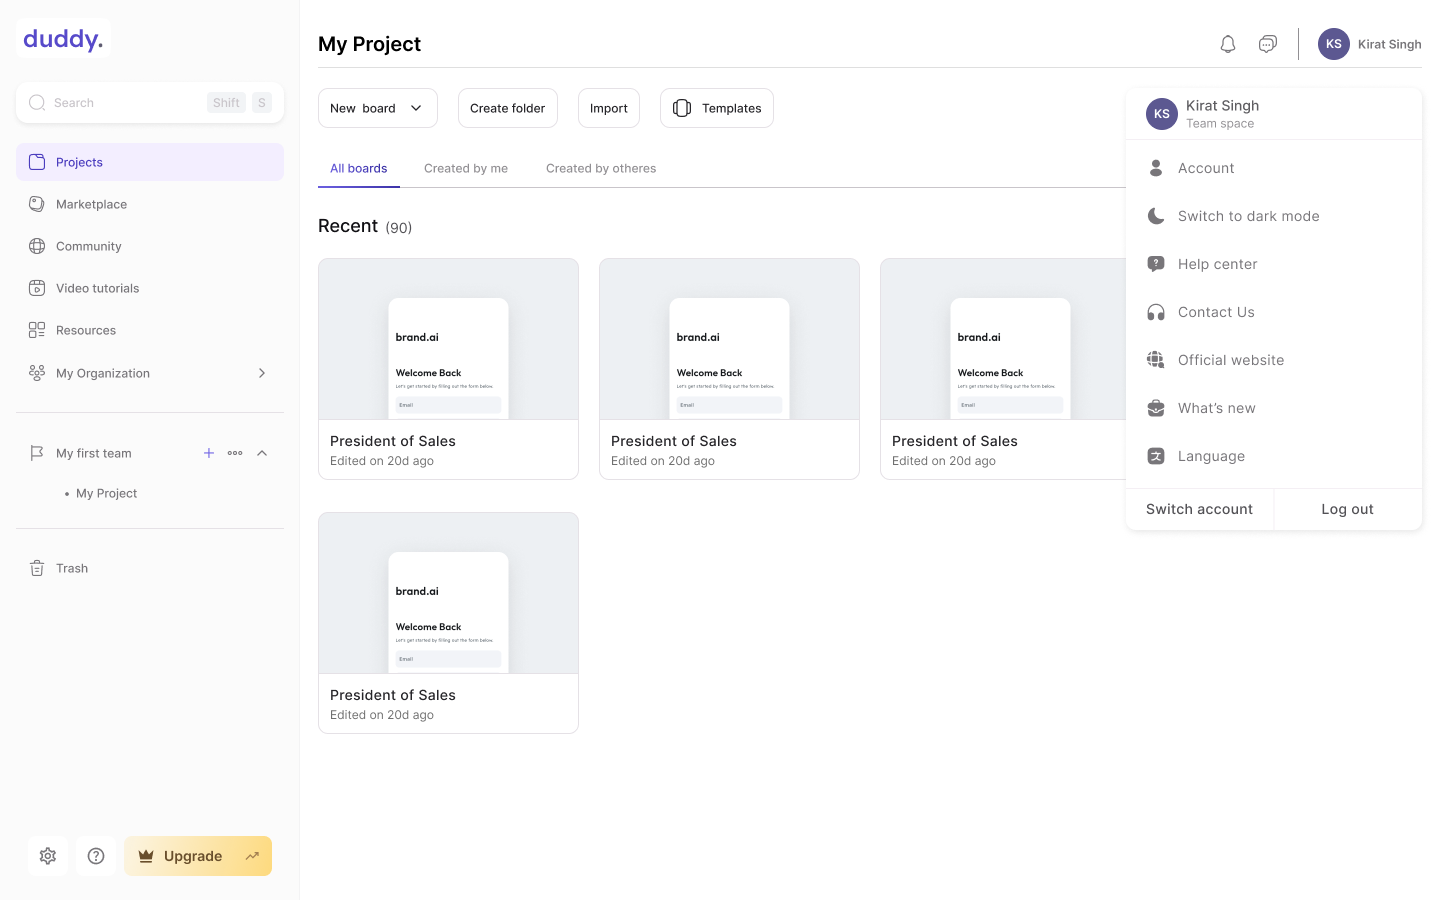Click the Trash bin icon
The width and height of the screenshot is (1440, 900).
[37, 568]
